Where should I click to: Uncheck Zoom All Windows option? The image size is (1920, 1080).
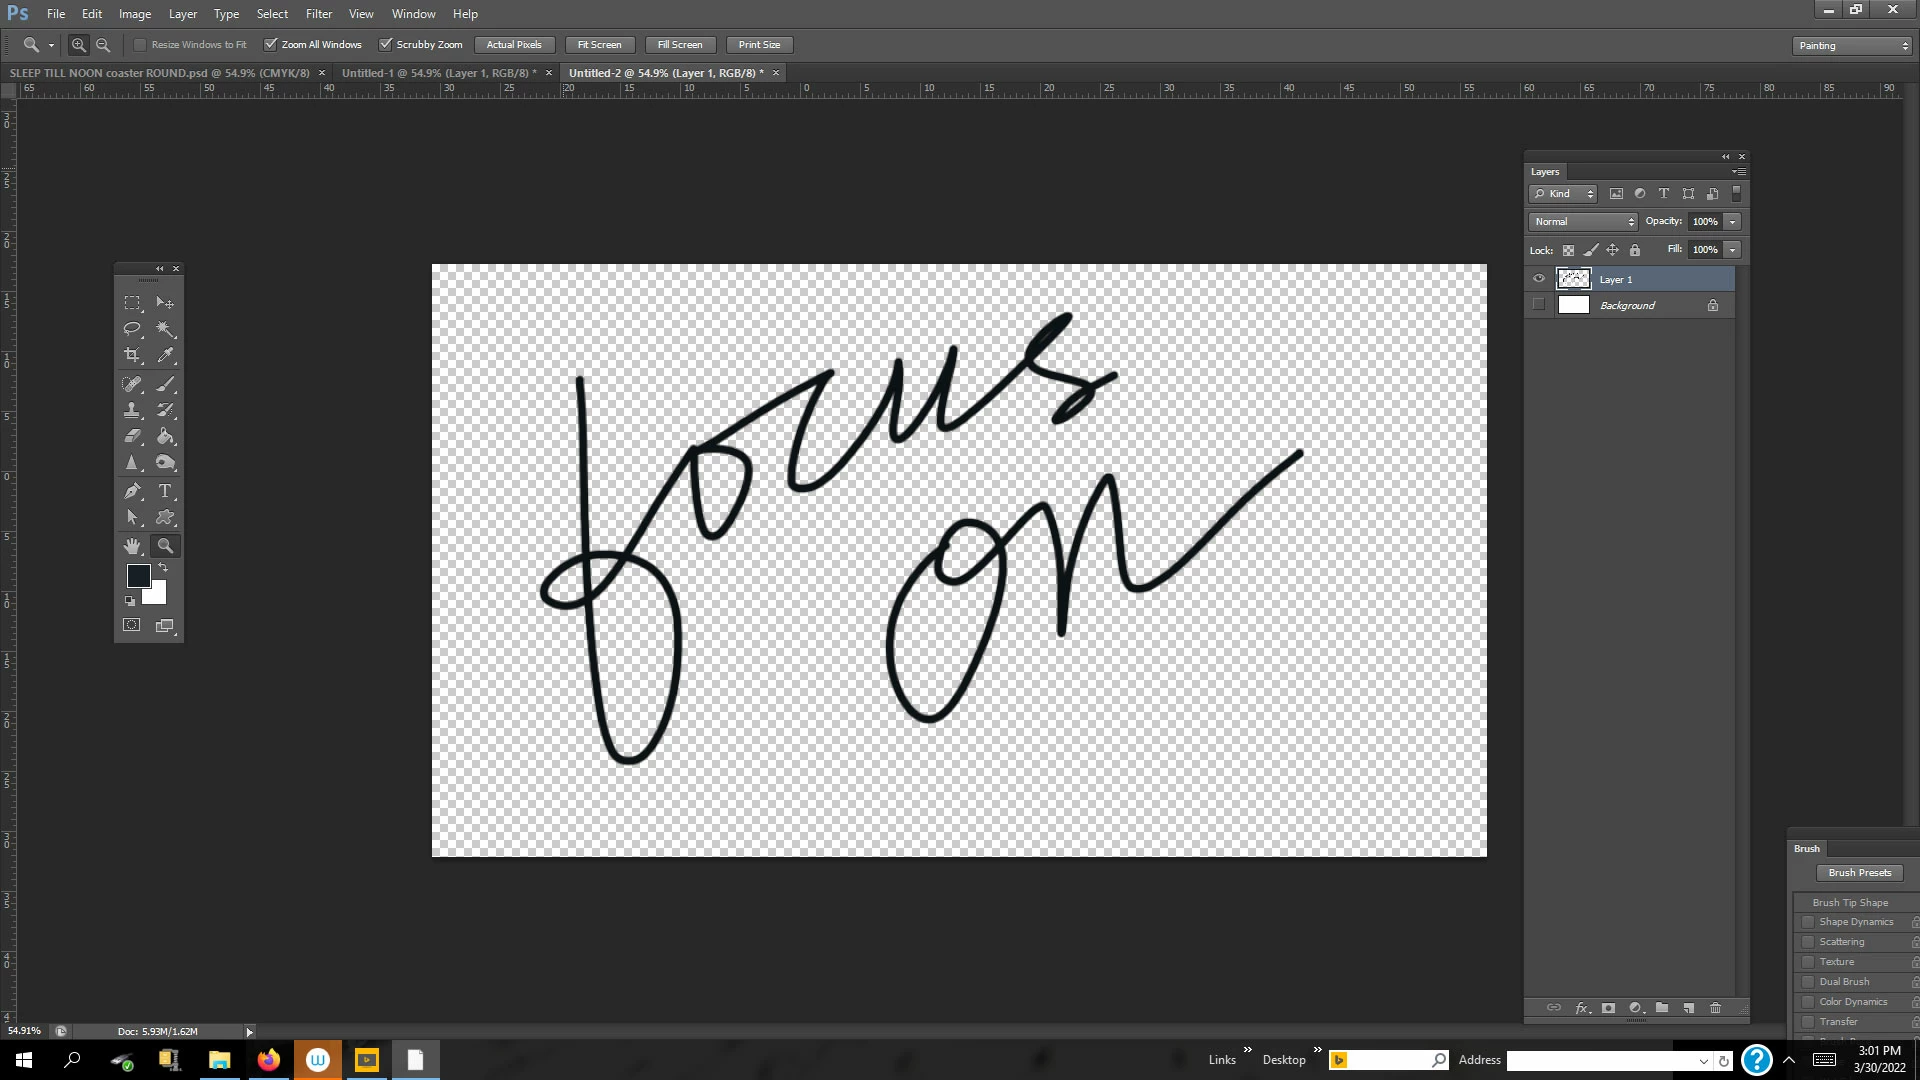pos(270,45)
